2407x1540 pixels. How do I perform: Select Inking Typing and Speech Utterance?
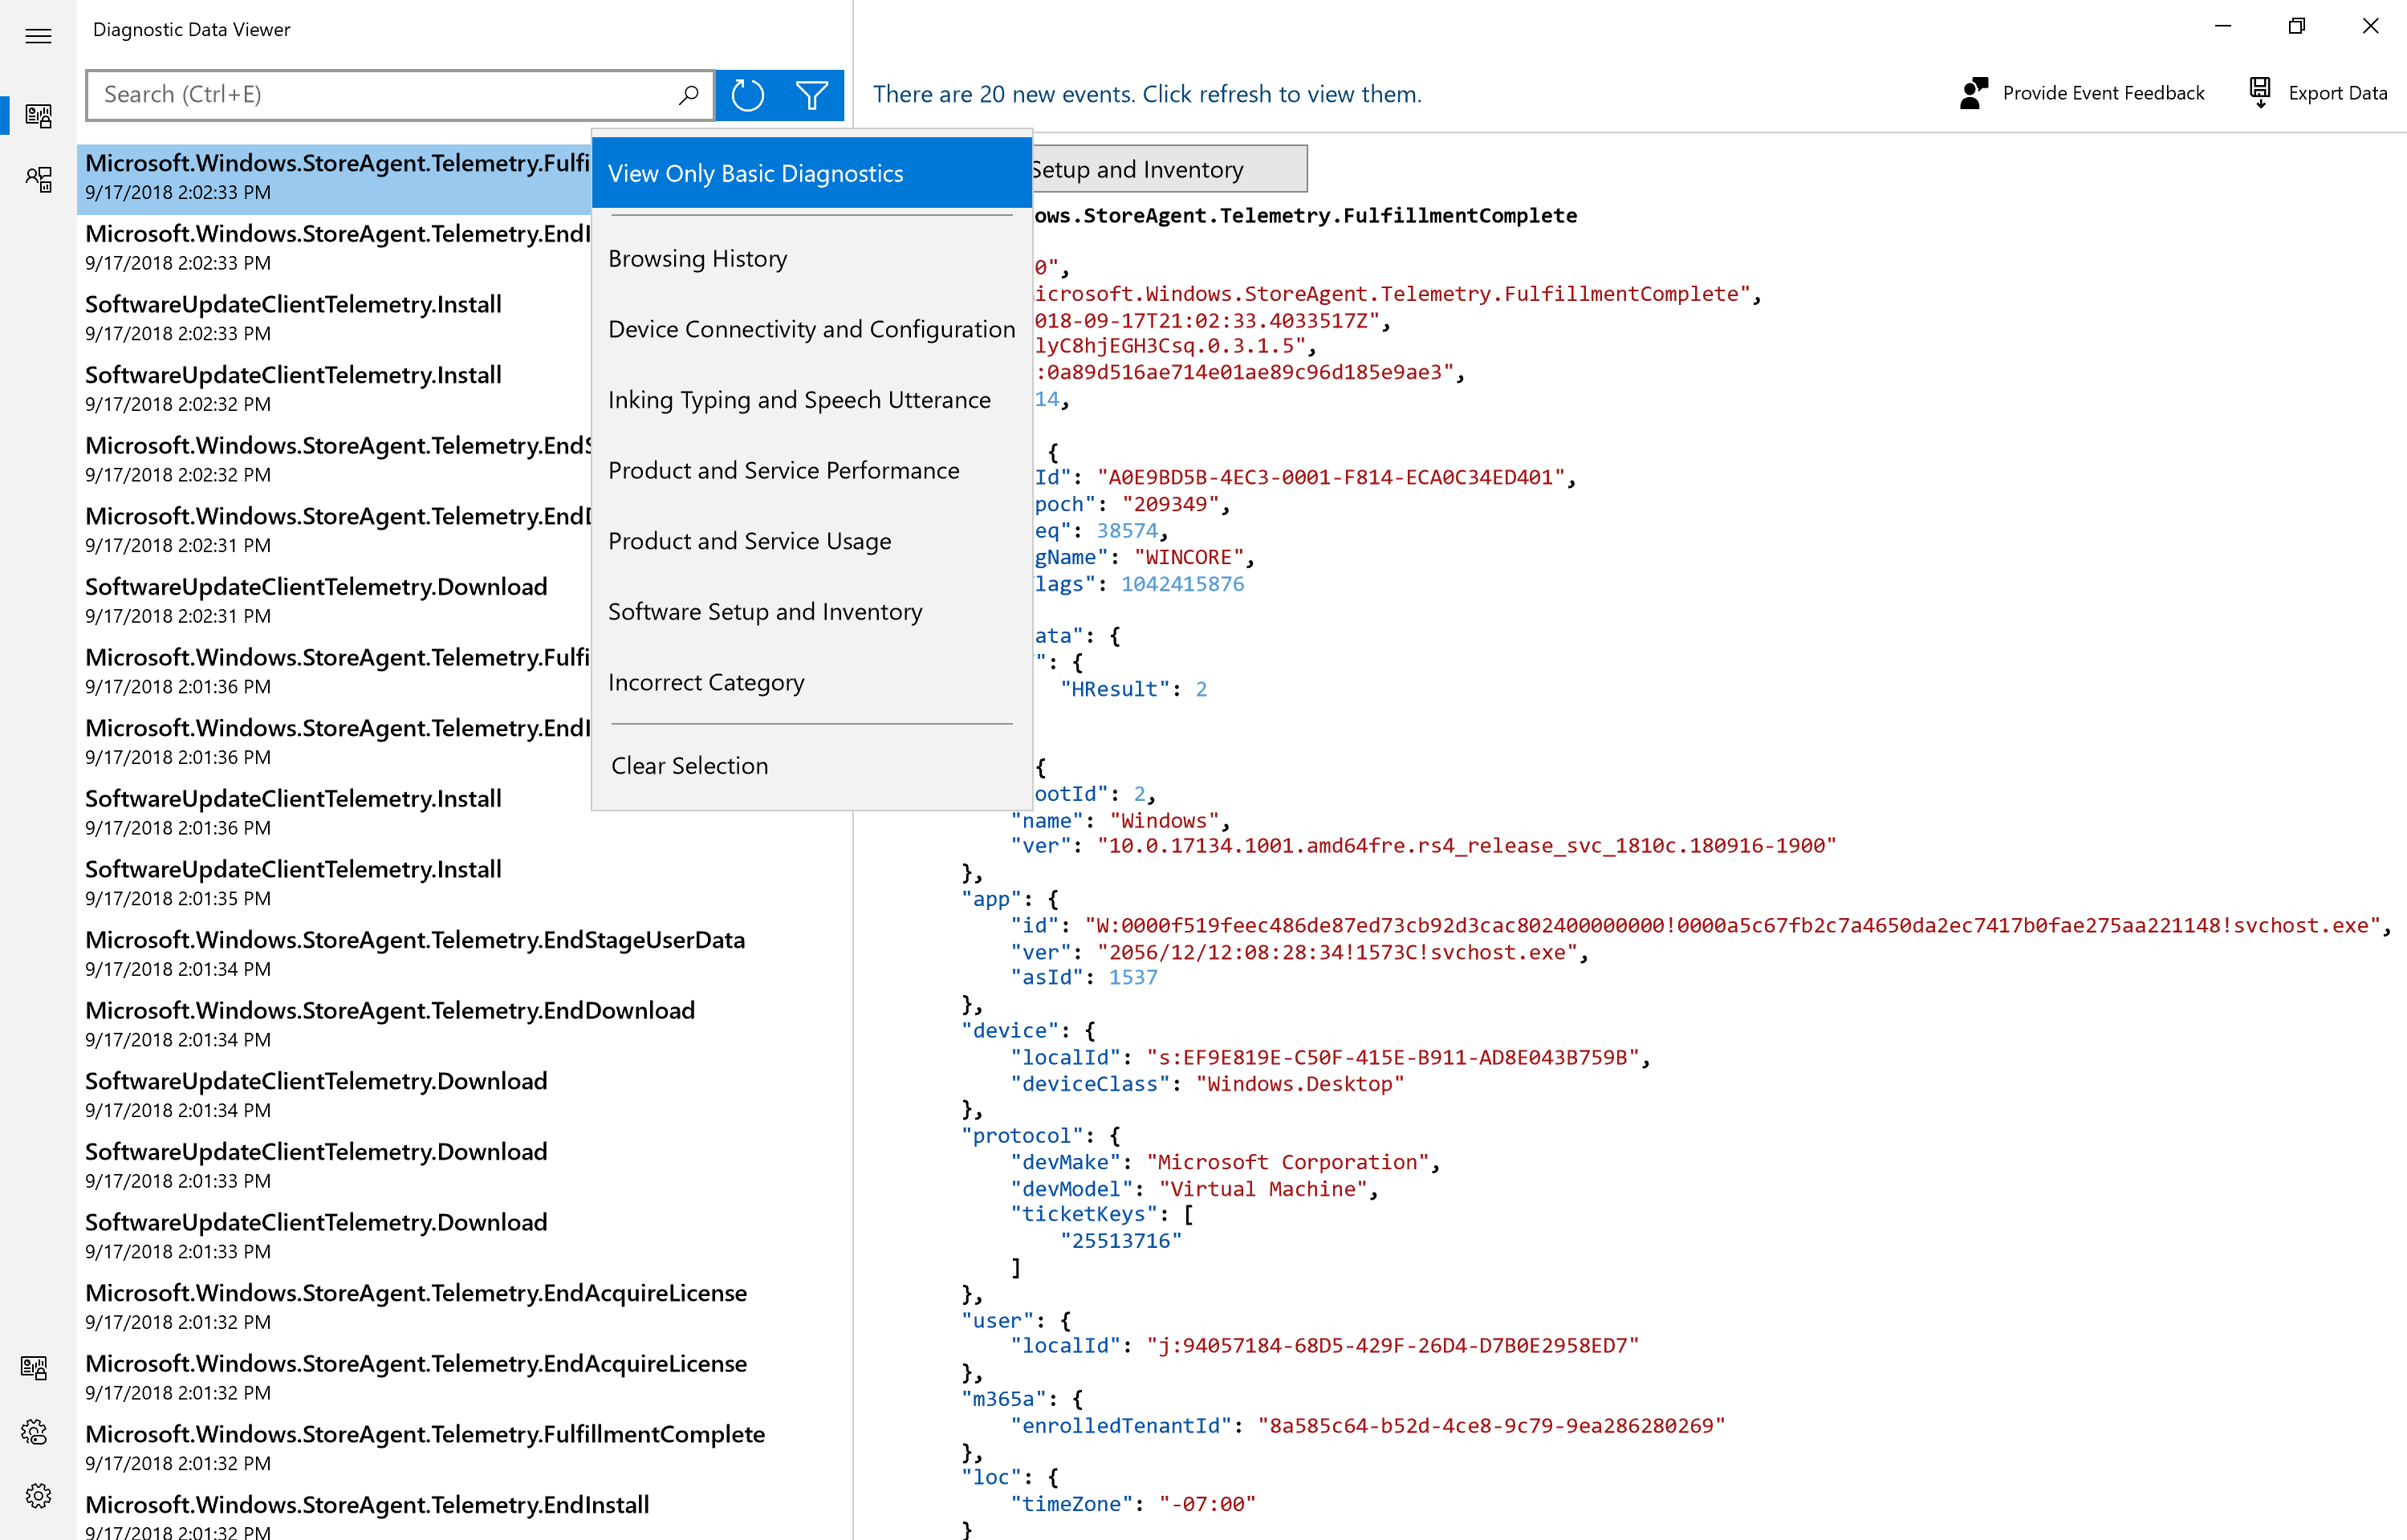(x=799, y=400)
